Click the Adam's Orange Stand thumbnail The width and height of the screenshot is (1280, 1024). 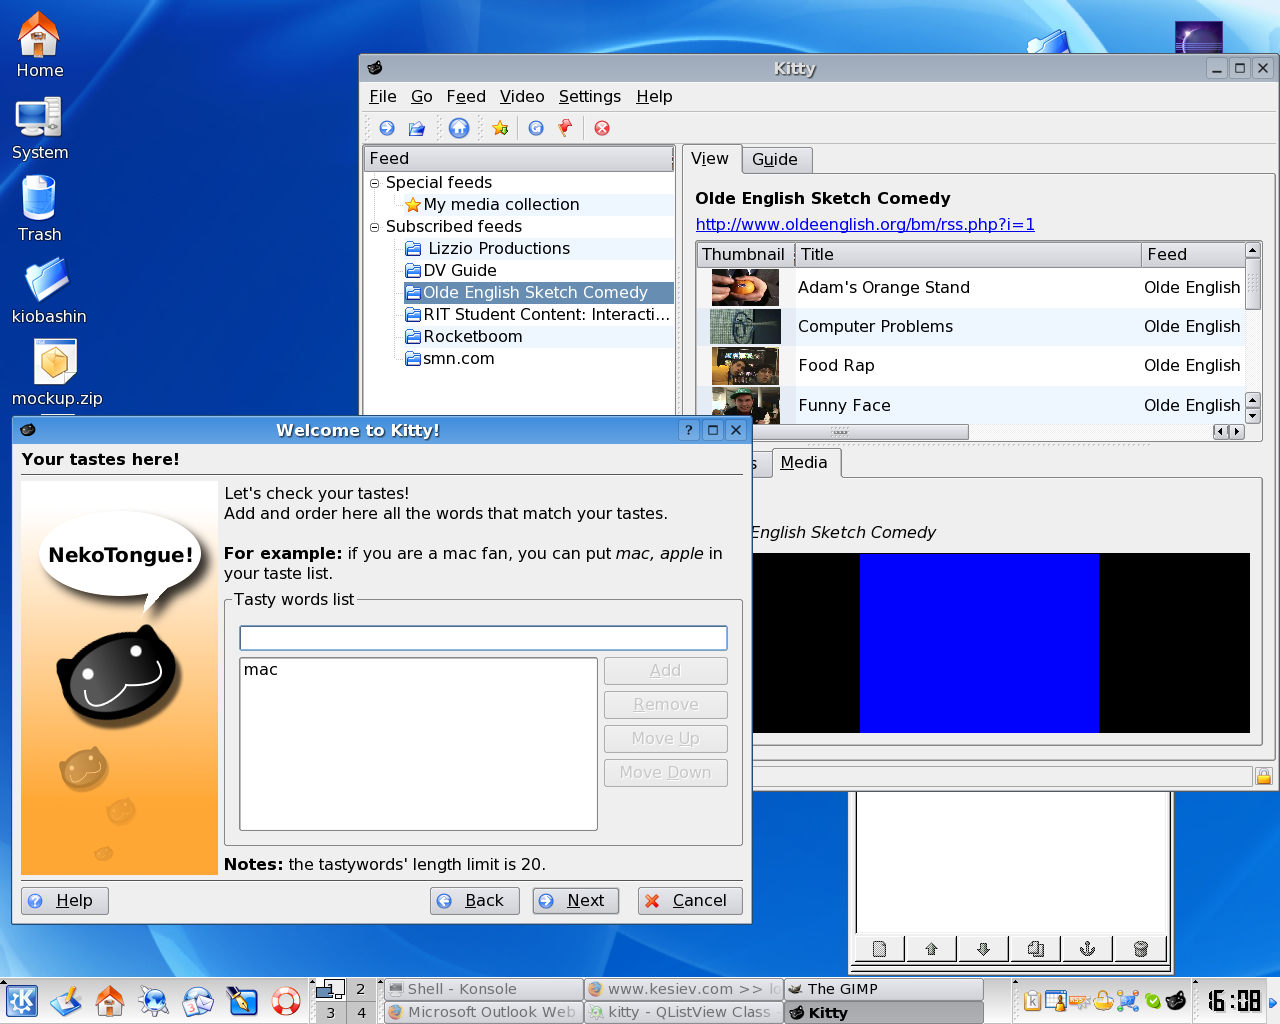pyautogui.click(x=745, y=288)
